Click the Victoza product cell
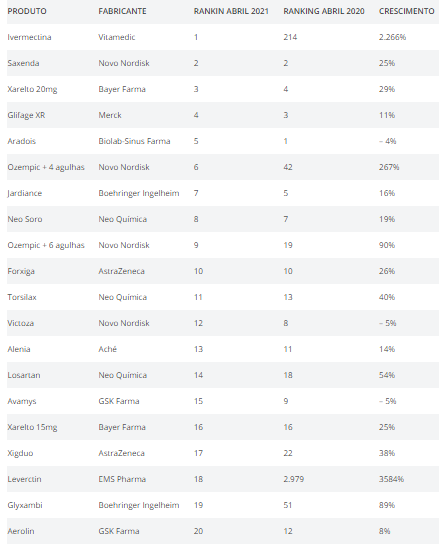The image size is (443, 551). [20, 323]
